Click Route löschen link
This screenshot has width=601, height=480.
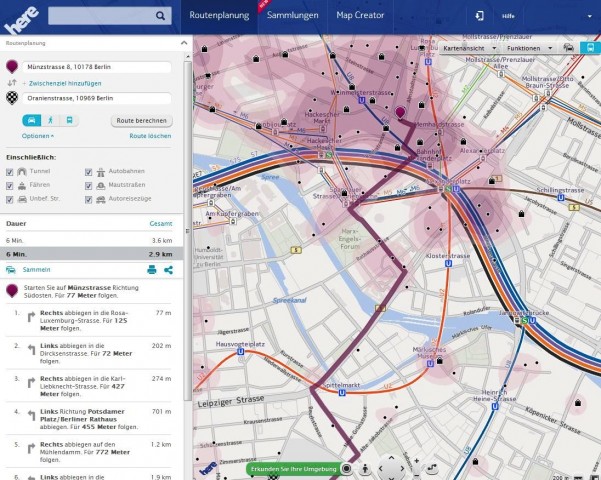(x=150, y=136)
